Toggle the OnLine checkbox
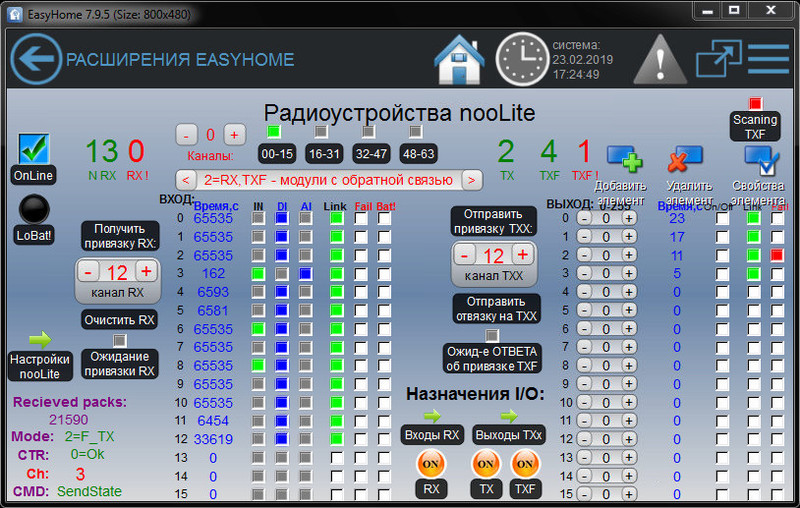Viewport: 800px width, 508px height. 34,150
